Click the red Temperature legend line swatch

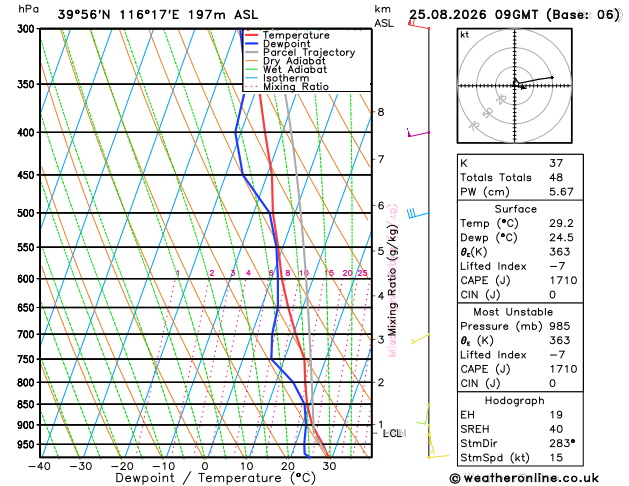tap(252, 35)
